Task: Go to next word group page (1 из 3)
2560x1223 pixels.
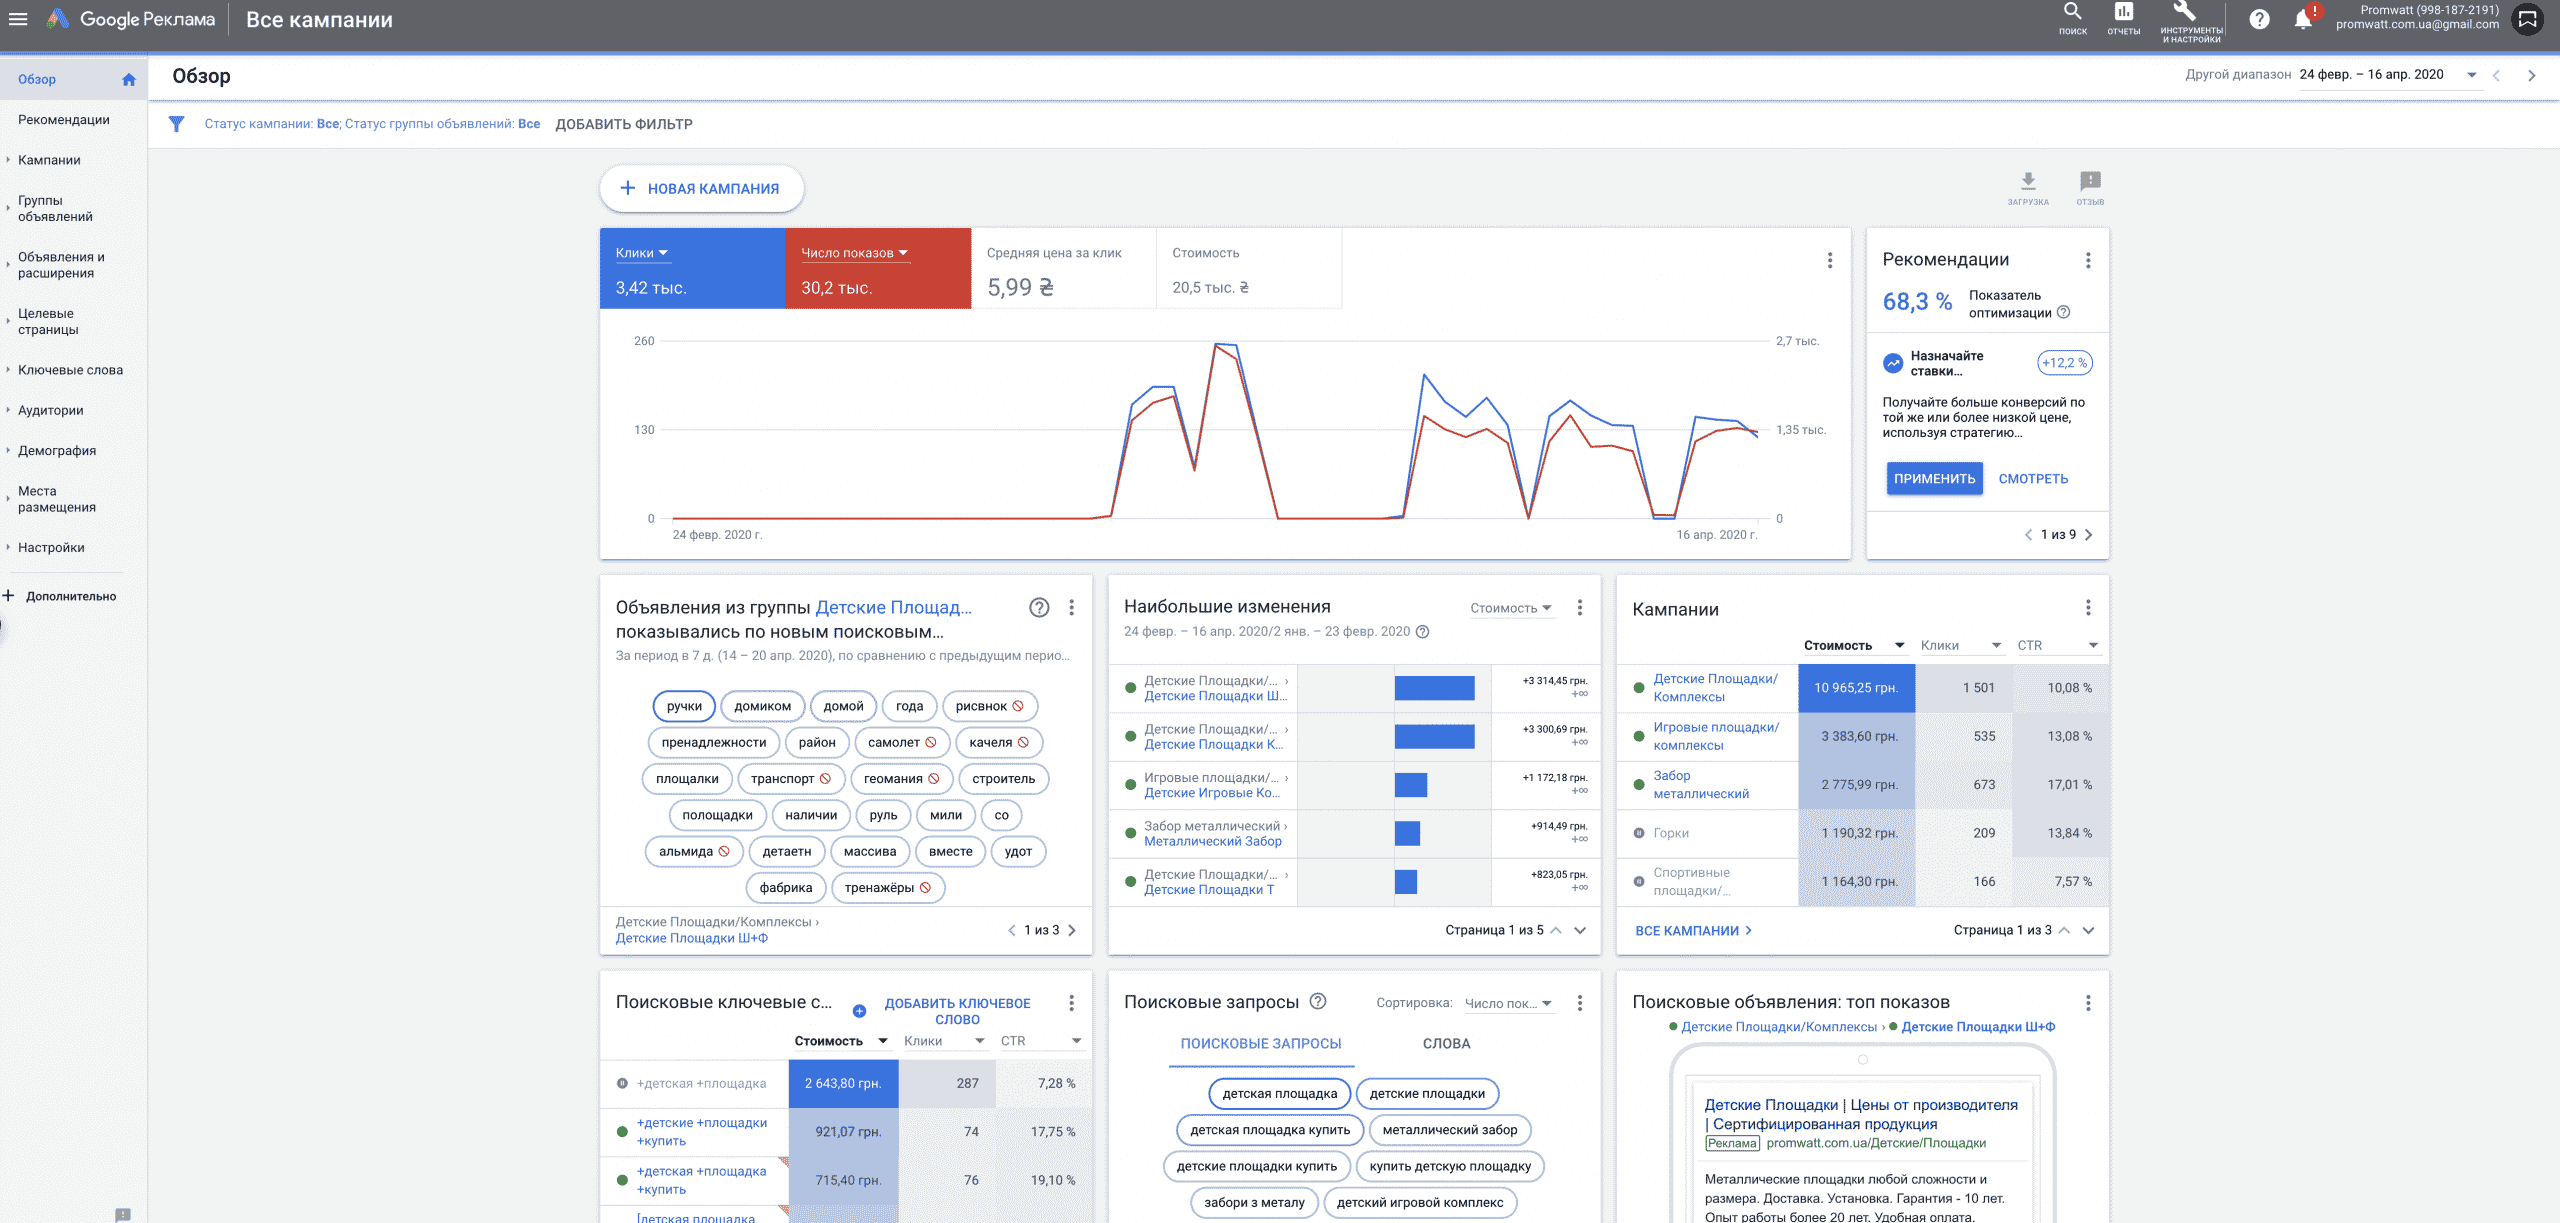Action: [1072, 930]
